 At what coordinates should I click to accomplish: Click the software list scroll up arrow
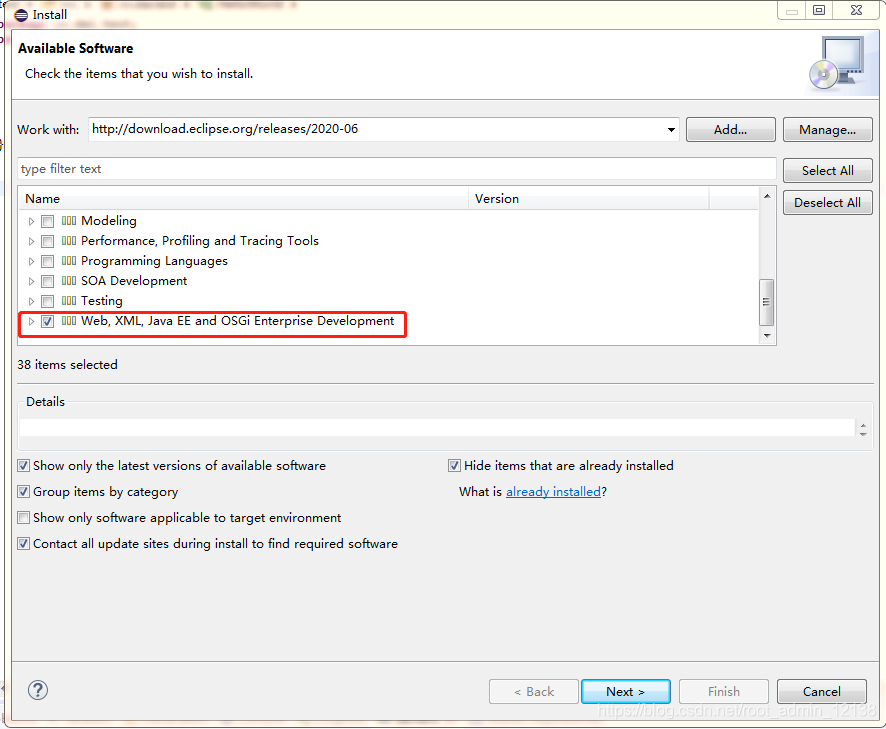point(767,196)
